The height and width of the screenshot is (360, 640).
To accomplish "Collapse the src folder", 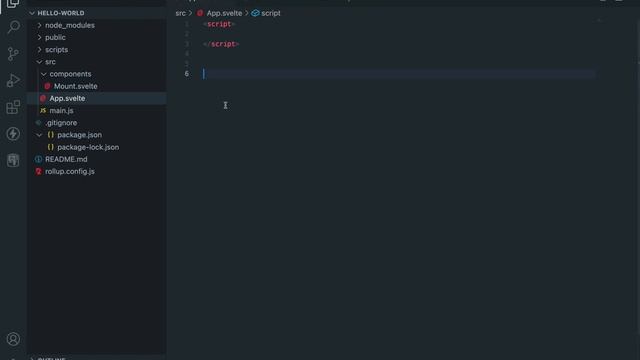I will tap(39, 62).
